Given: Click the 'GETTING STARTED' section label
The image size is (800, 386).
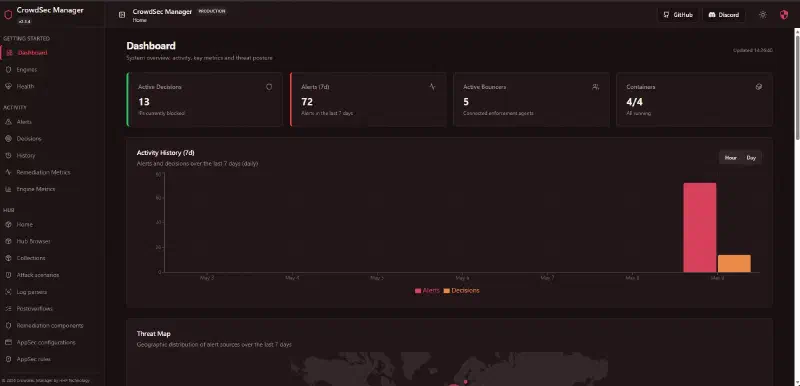Looking at the screenshot, I should (x=27, y=38).
